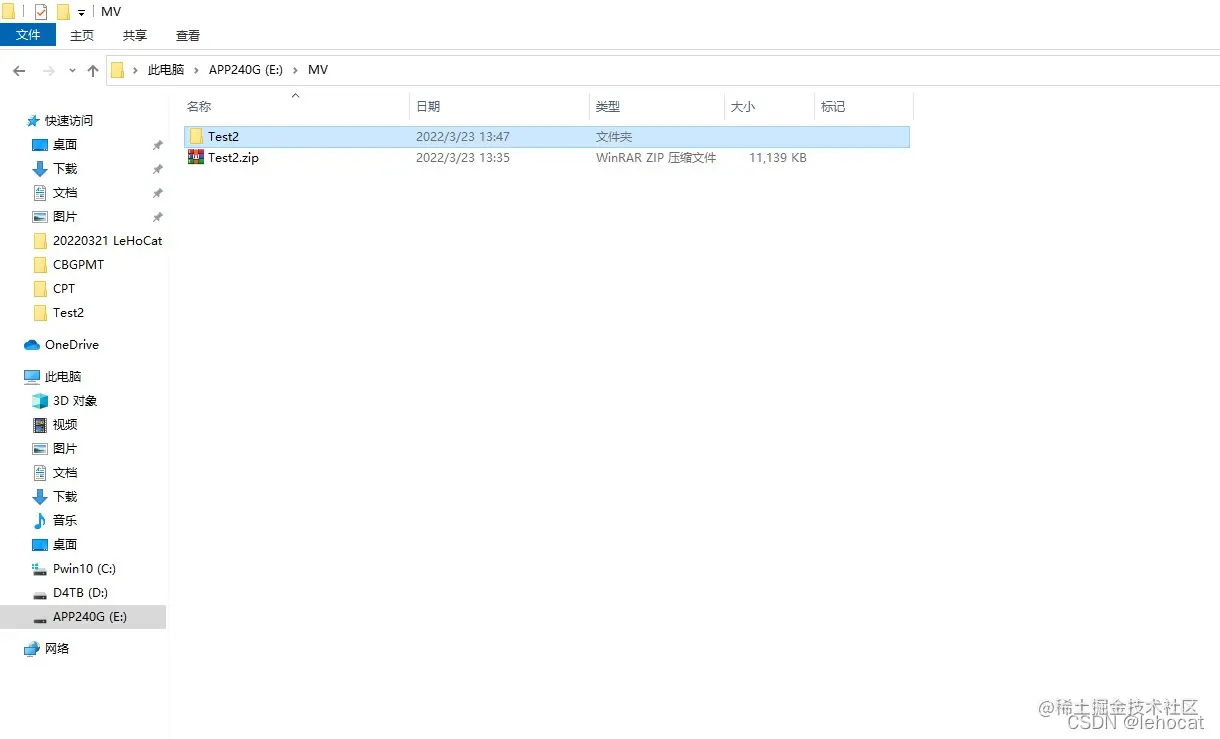
Task: Open 下载 under This PC
Action: tap(65, 496)
